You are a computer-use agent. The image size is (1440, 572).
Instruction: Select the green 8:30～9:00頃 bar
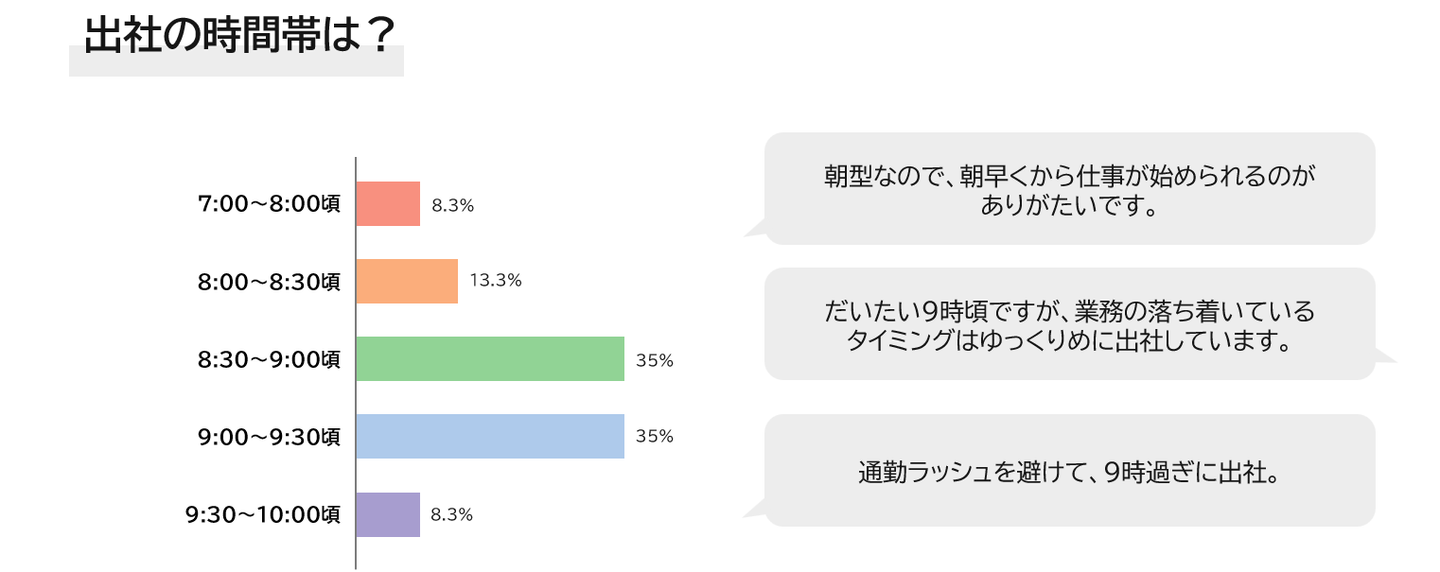[x=490, y=359]
